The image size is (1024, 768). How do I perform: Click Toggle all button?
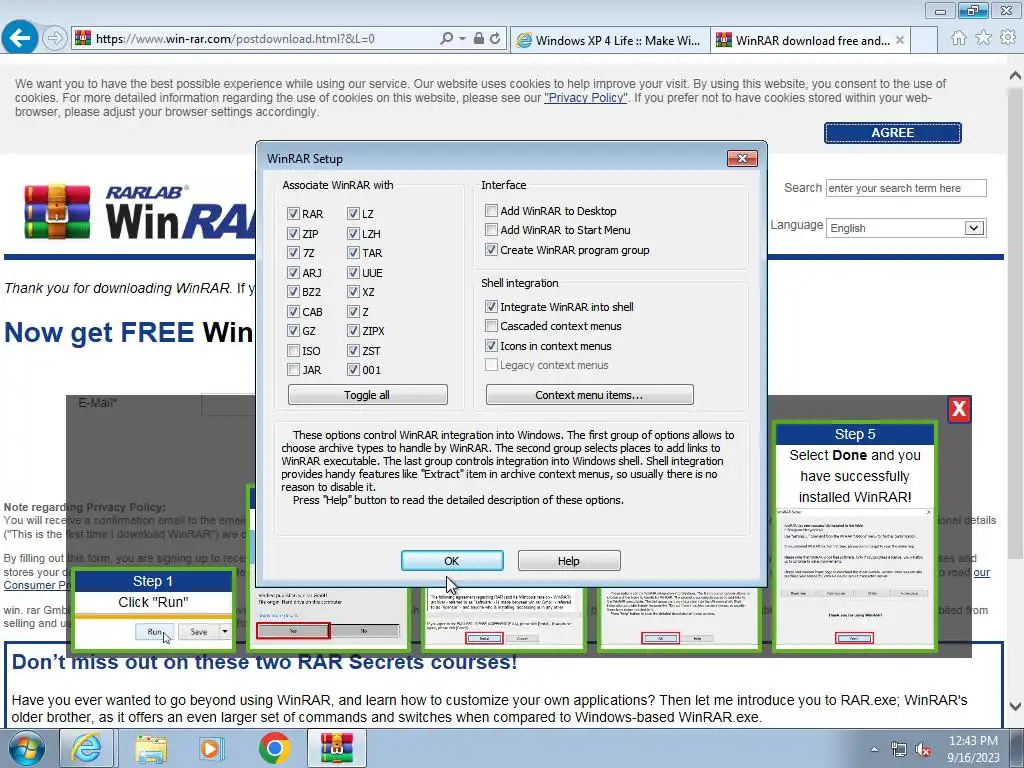[367, 394]
